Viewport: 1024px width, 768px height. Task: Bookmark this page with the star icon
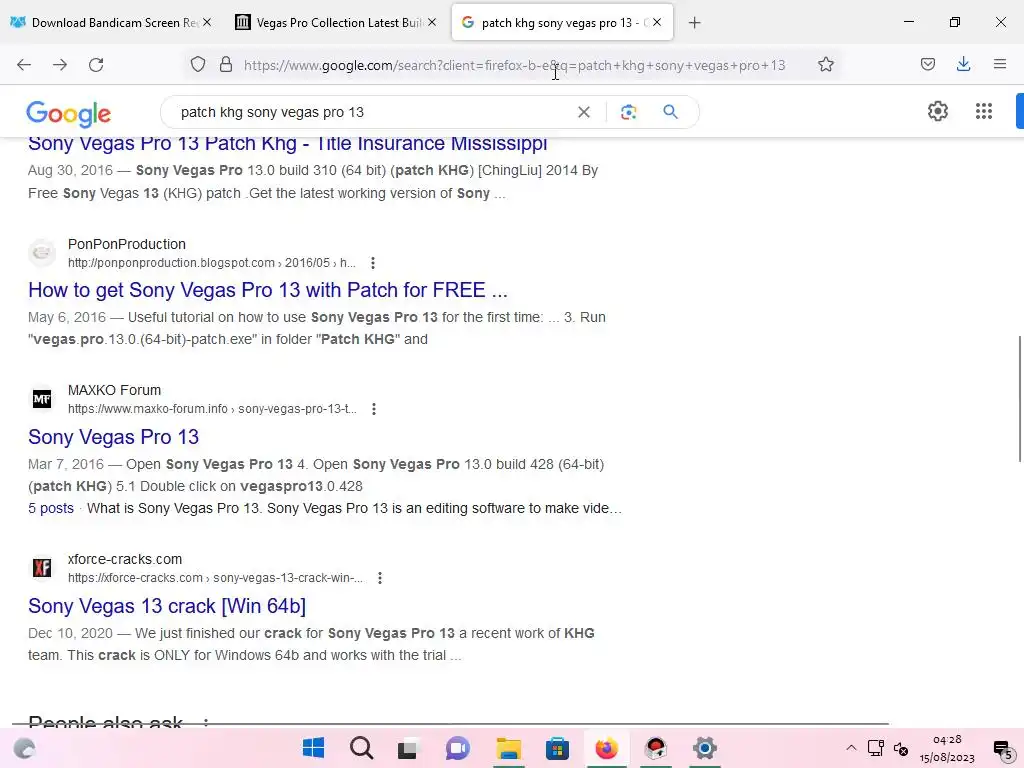click(x=825, y=64)
